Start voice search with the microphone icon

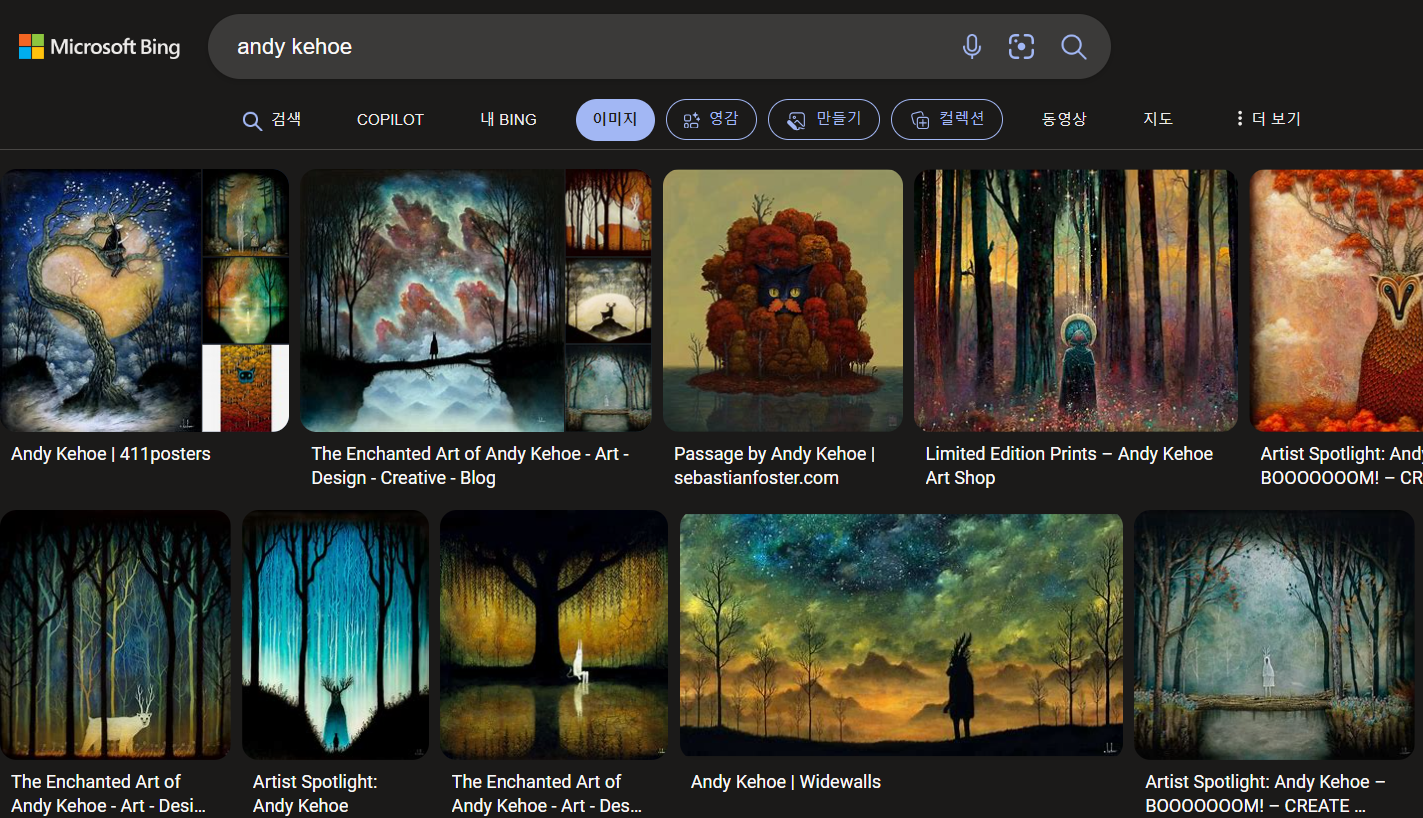pyautogui.click(x=971, y=46)
